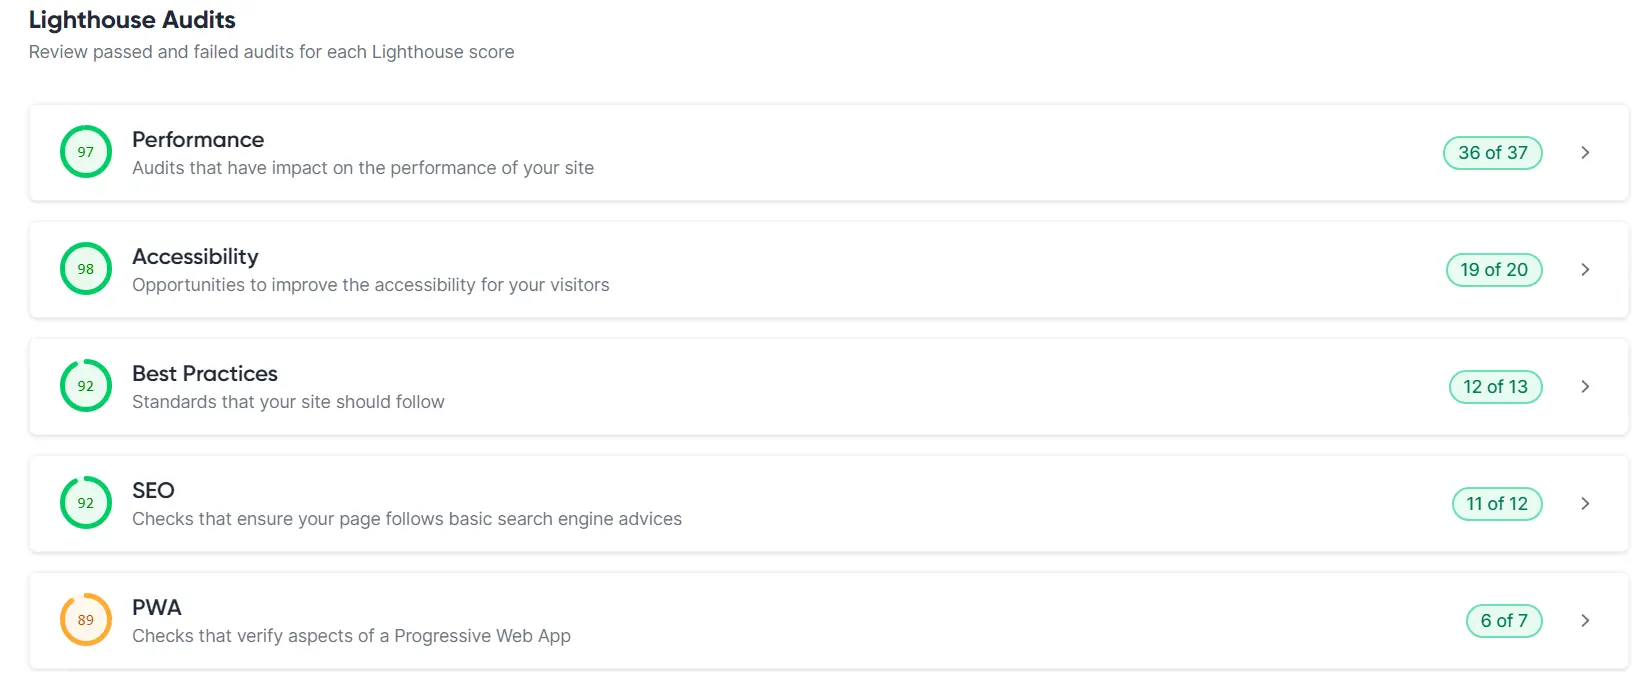Viewport: 1647px width, 687px height.
Task: Select the "12 of 13" audits badge
Action: click(1495, 387)
